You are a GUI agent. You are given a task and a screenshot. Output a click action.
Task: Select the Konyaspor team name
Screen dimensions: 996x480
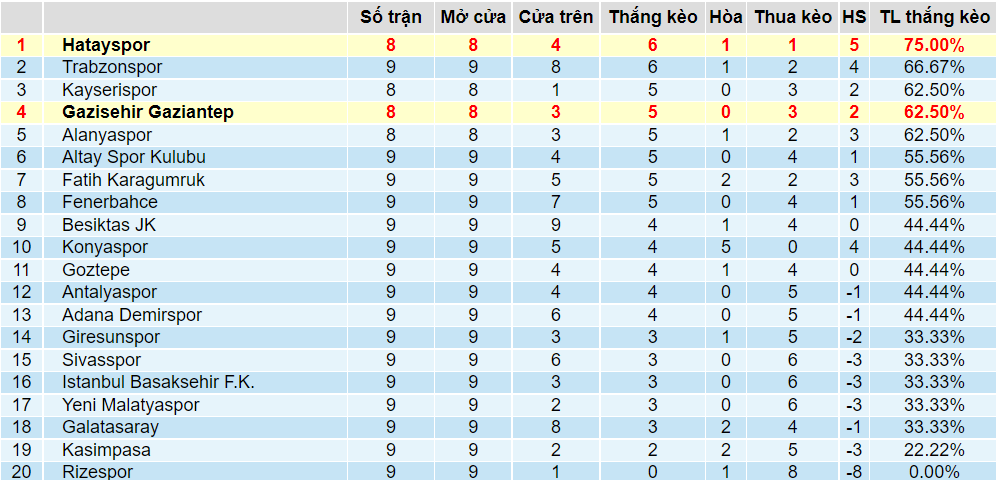coord(105,247)
